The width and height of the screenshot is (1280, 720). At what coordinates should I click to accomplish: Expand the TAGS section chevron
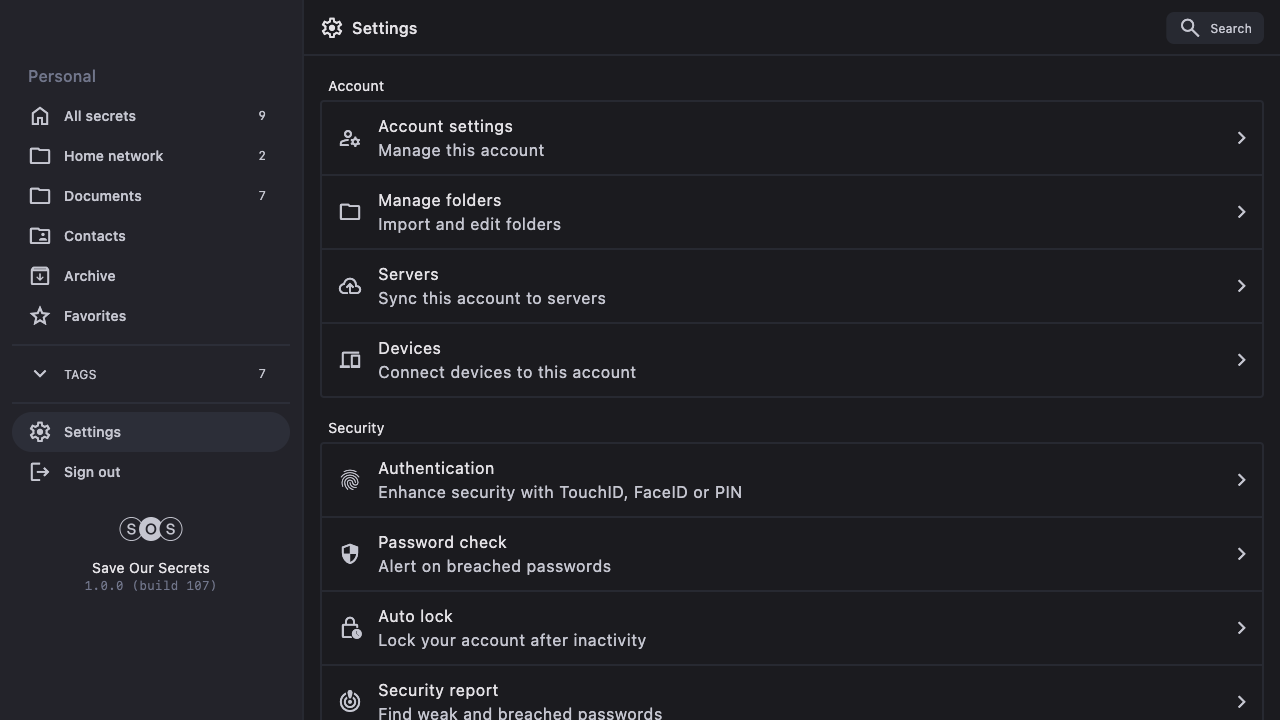coord(40,374)
